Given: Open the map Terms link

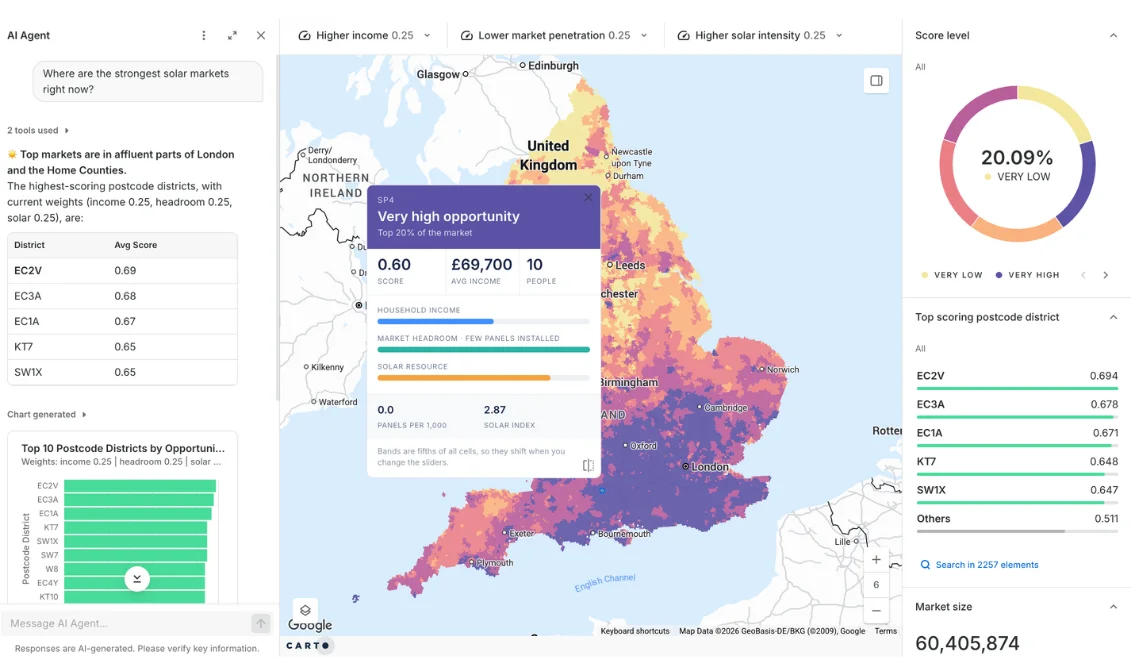Looking at the screenshot, I should [886, 631].
